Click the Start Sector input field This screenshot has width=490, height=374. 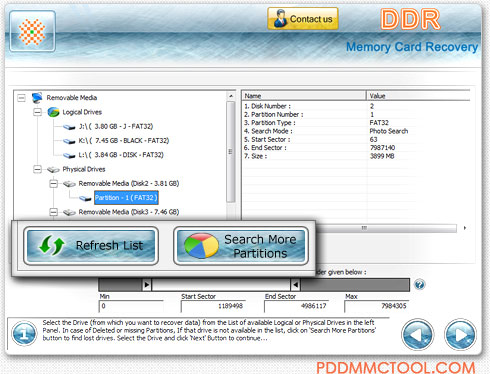(213, 306)
